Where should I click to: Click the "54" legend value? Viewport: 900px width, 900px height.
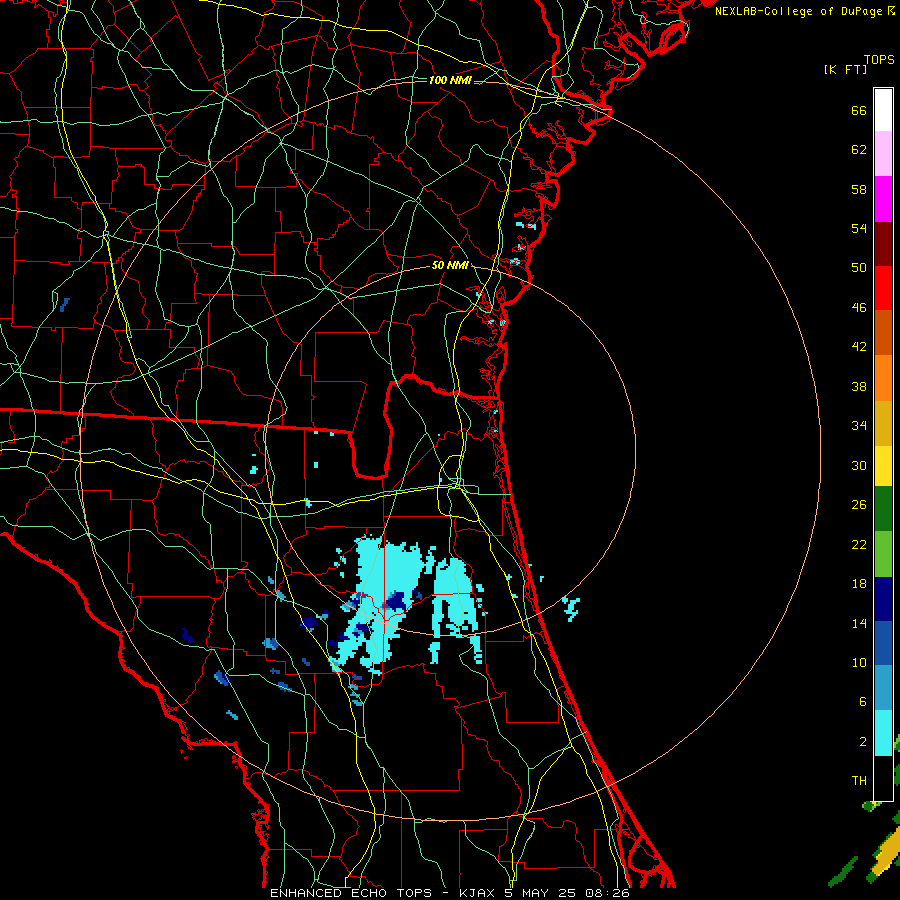pyautogui.click(x=859, y=228)
